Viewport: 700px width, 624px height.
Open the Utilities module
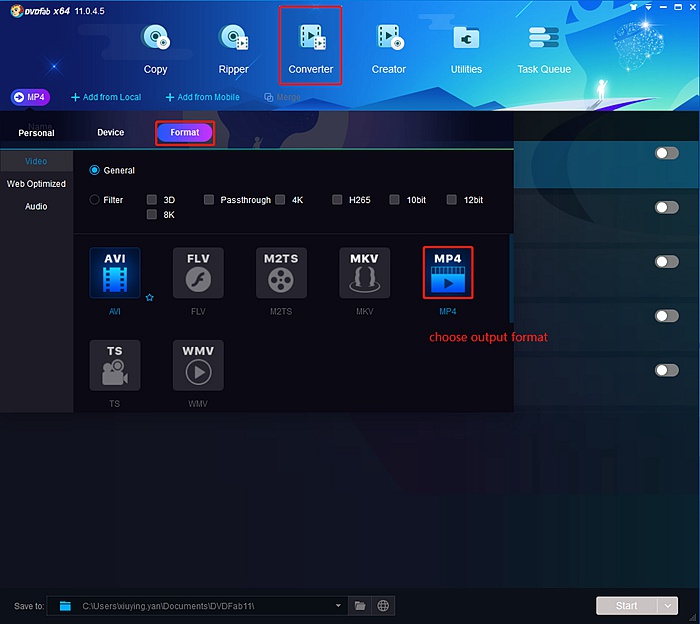coord(466,49)
